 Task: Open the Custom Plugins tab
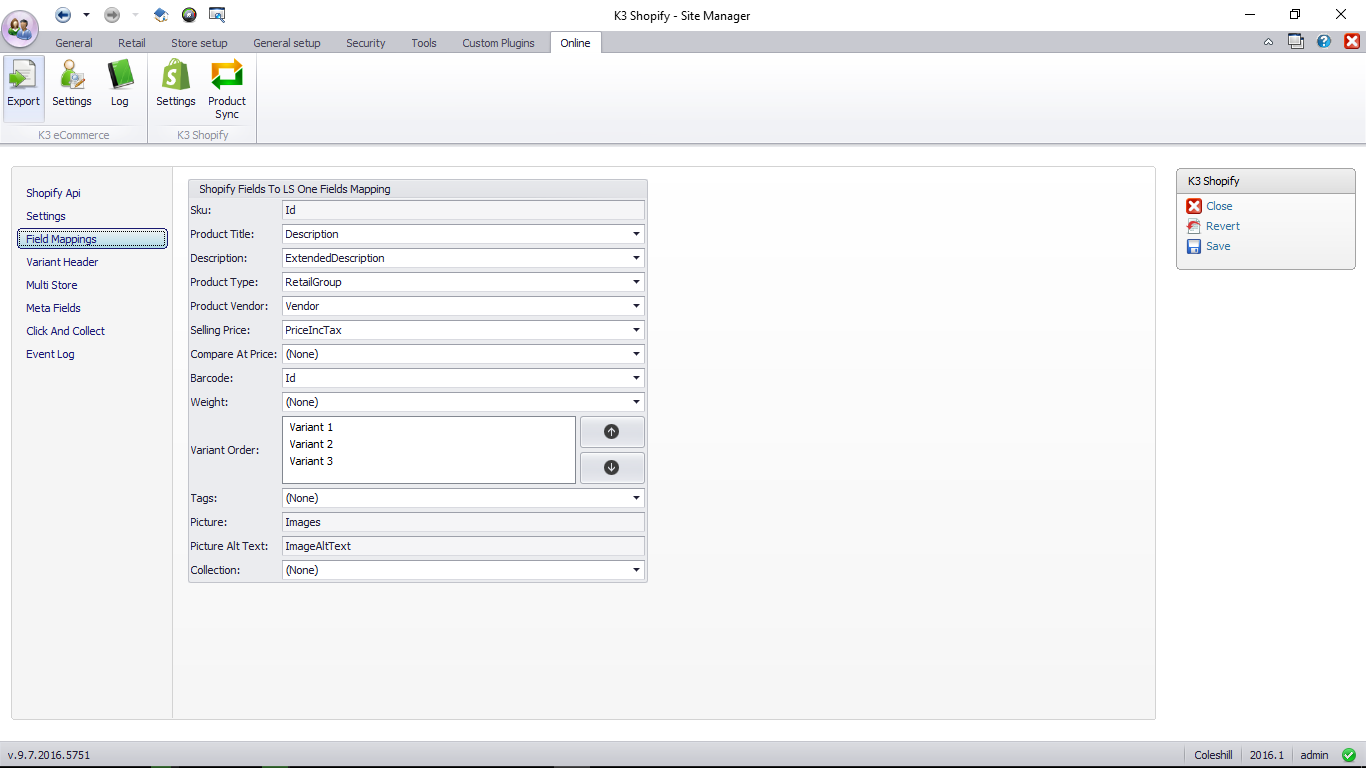(x=498, y=43)
